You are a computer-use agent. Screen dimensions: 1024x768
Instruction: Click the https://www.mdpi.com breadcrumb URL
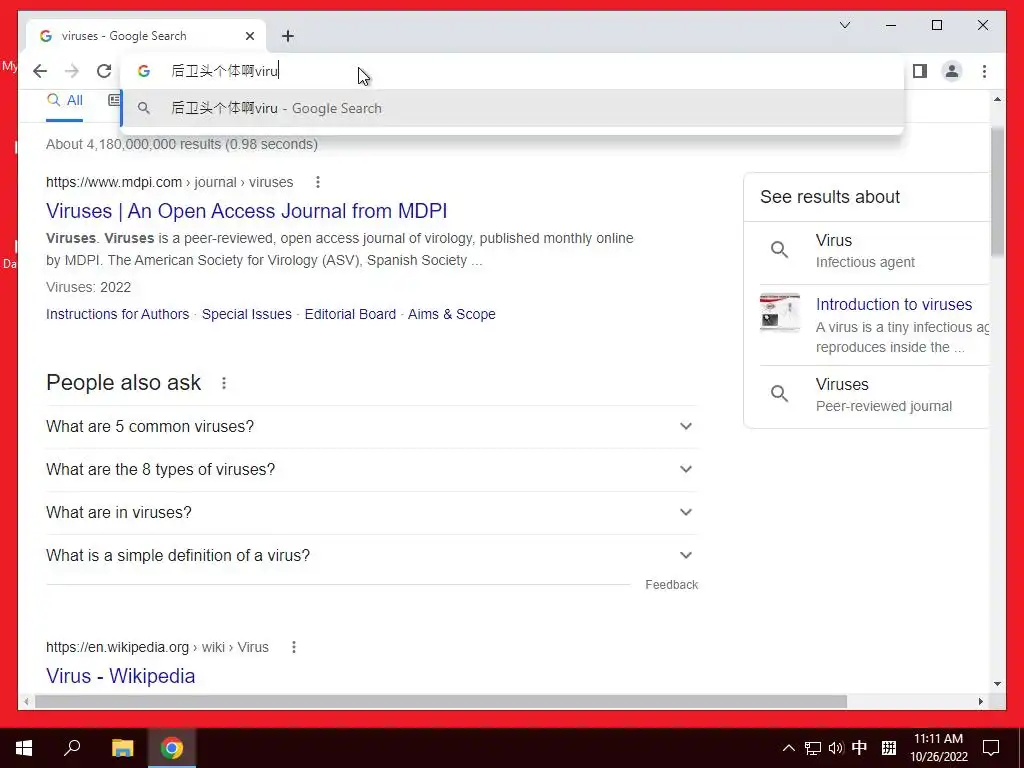(169, 182)
